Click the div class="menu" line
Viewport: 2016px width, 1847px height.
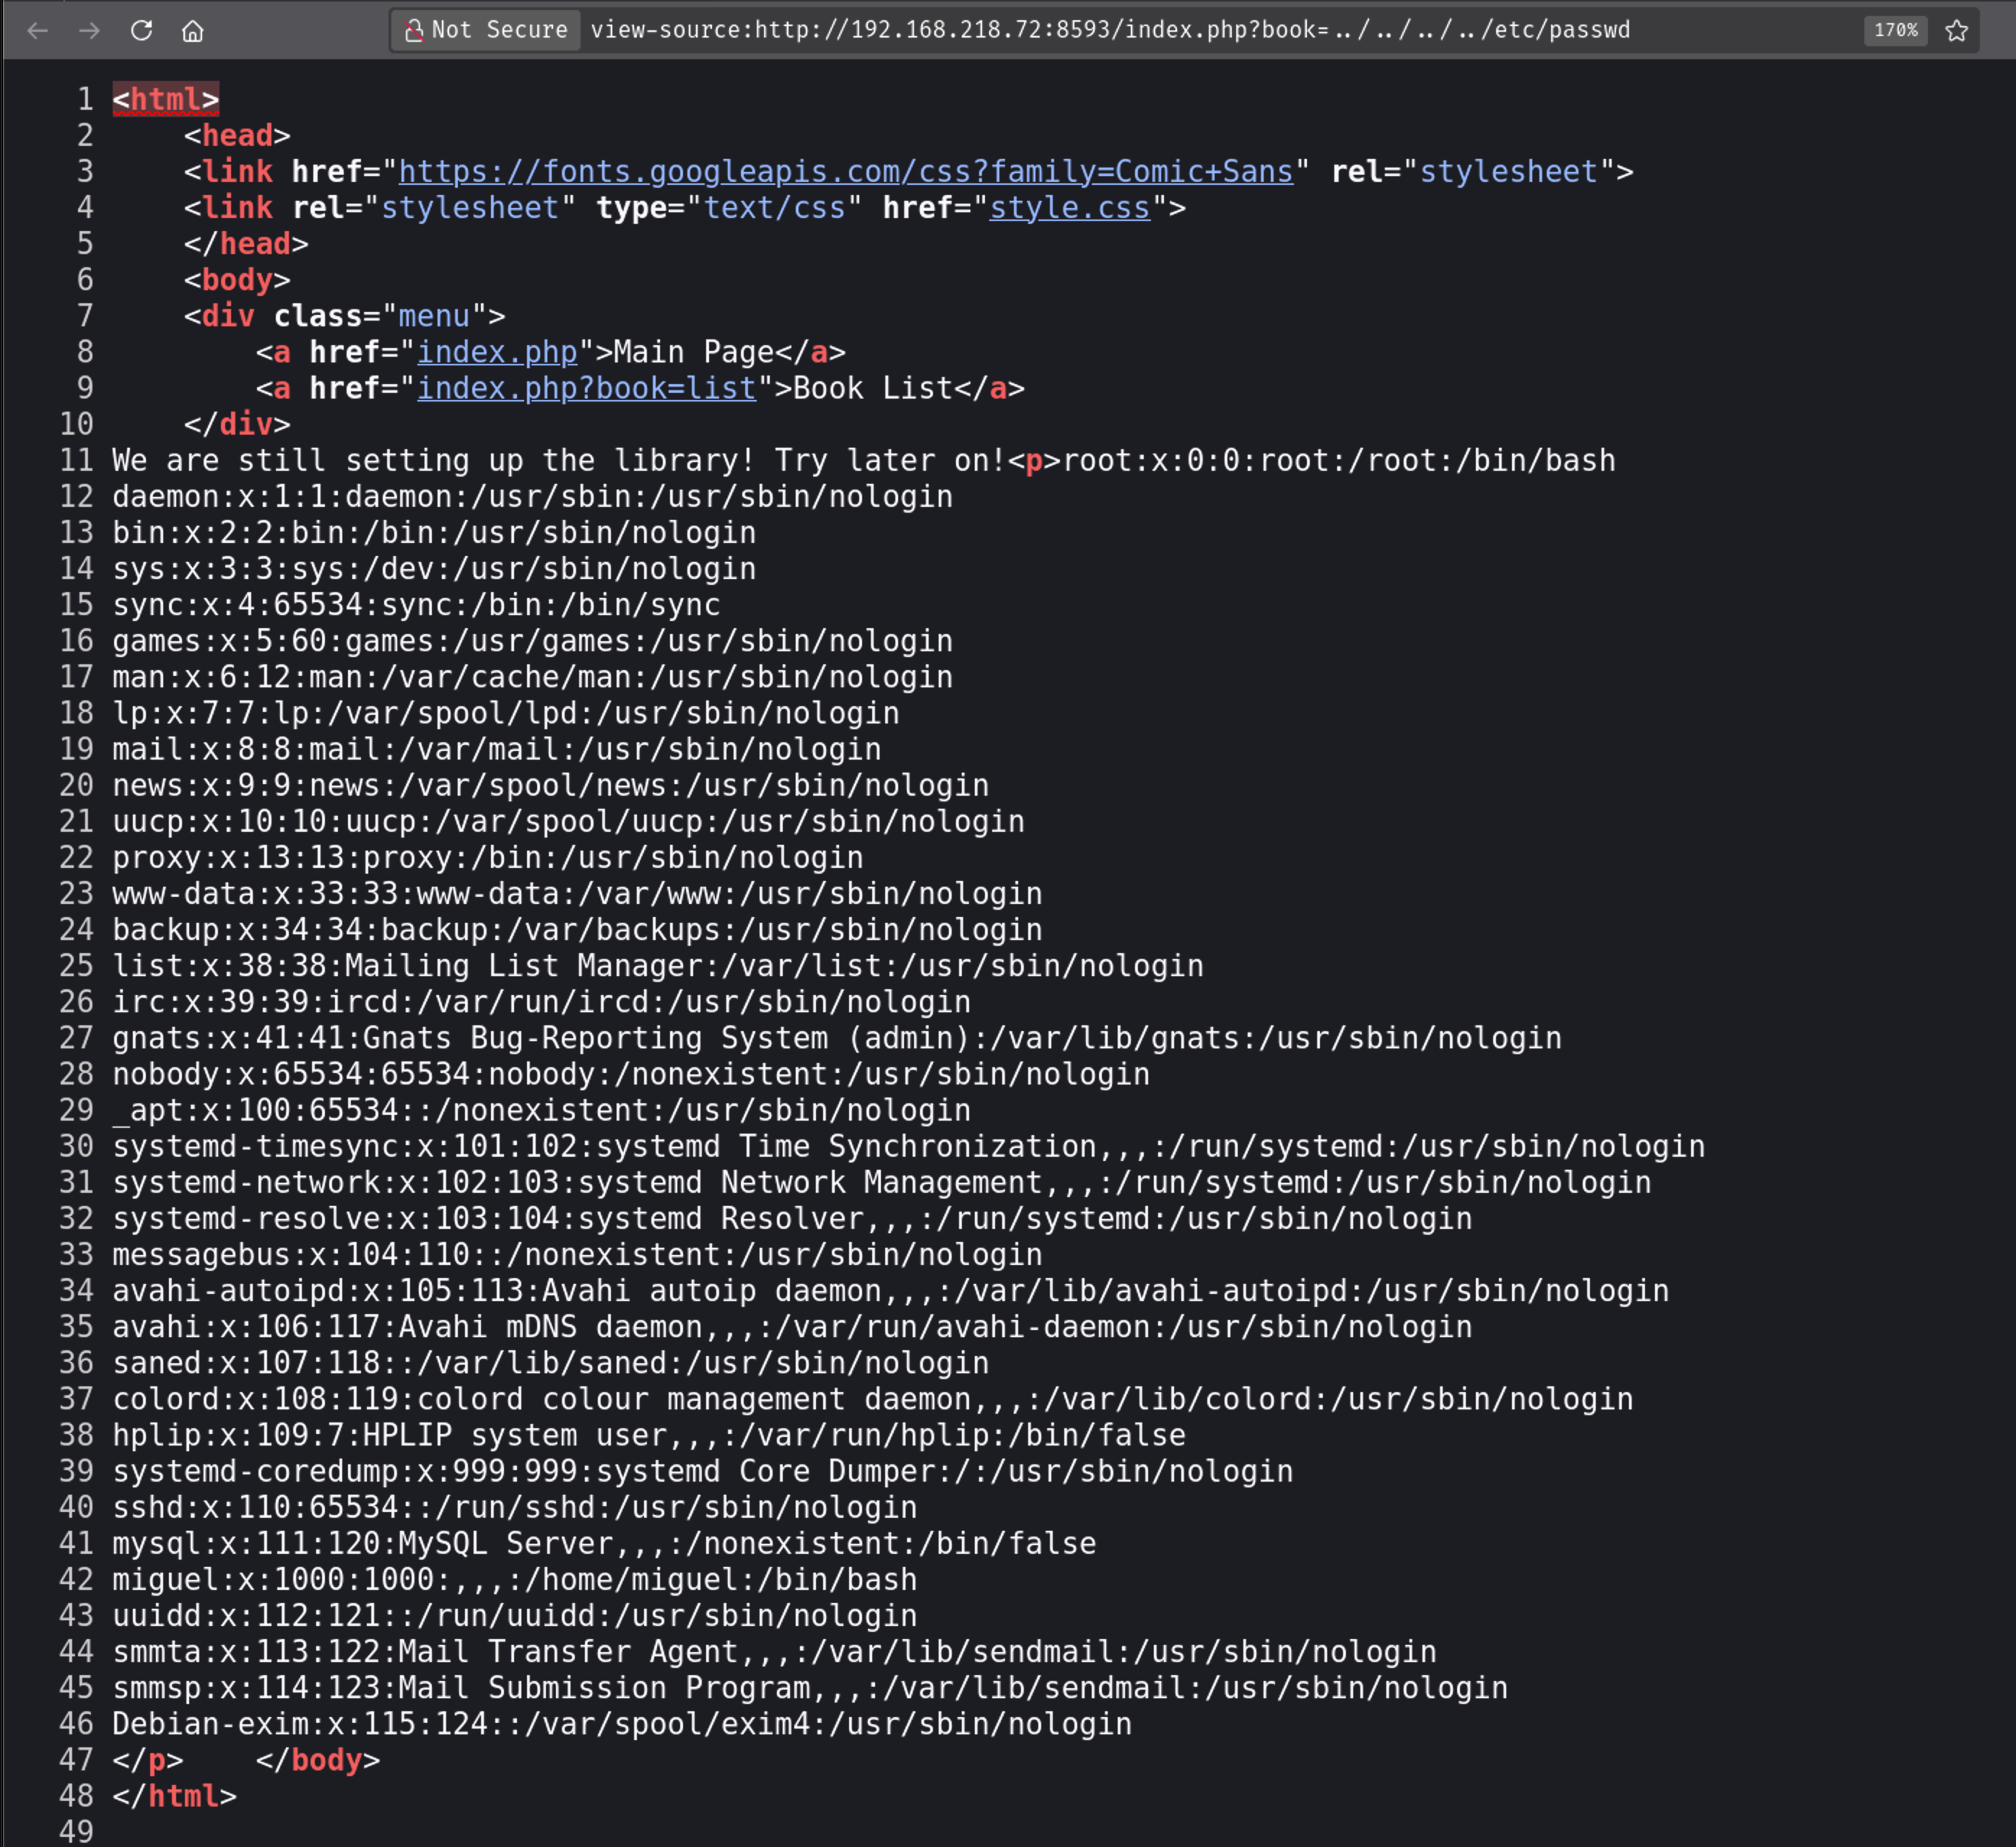345,316
